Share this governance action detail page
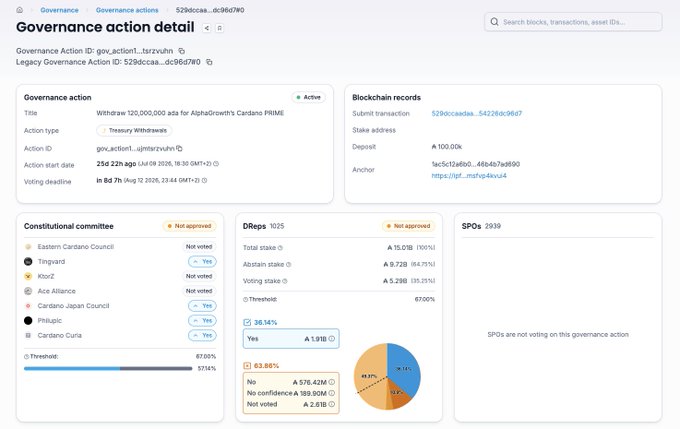Image resolution: width=680 pixels, height=429 pixels. (206, 28)
